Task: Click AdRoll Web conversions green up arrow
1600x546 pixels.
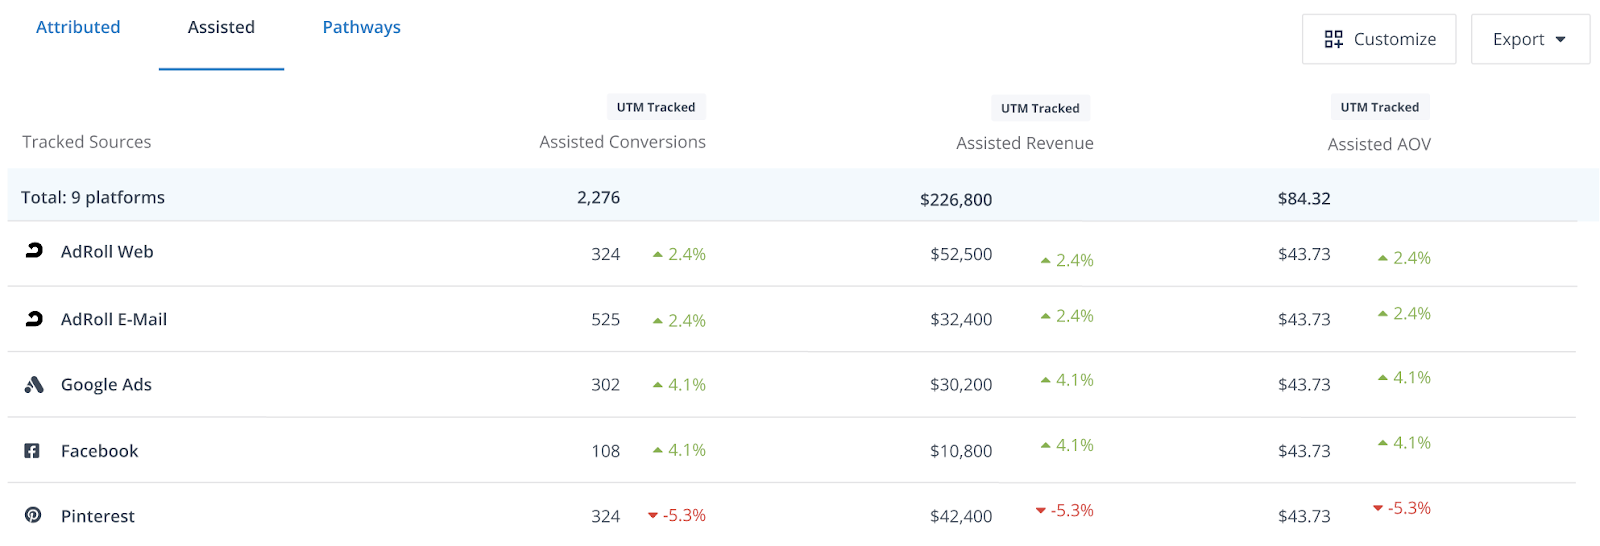Action: coord(658,255)
